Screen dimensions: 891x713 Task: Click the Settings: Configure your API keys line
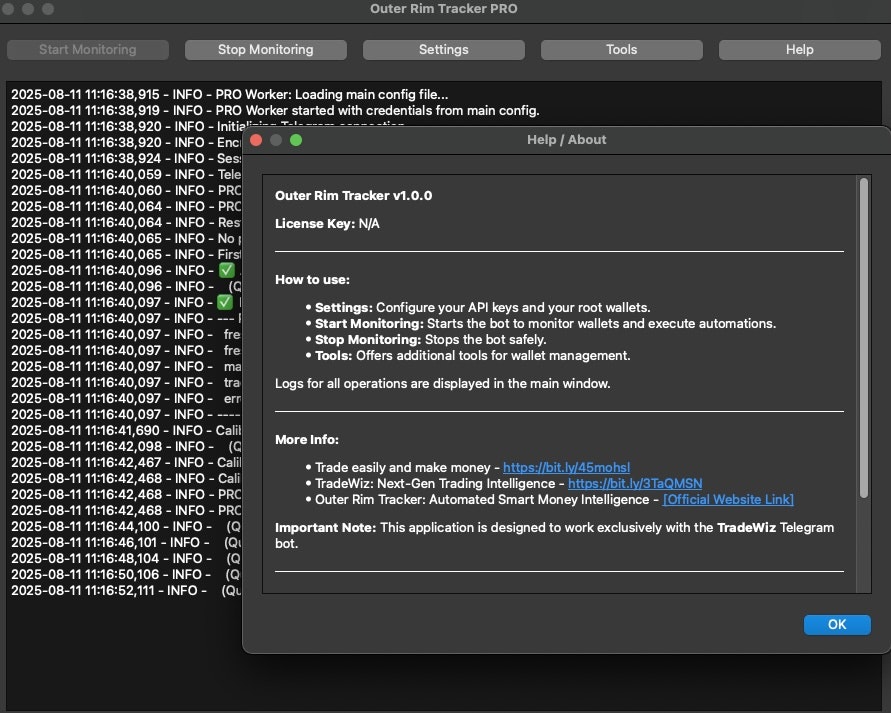pyautogui.click(x=482, y=307)
